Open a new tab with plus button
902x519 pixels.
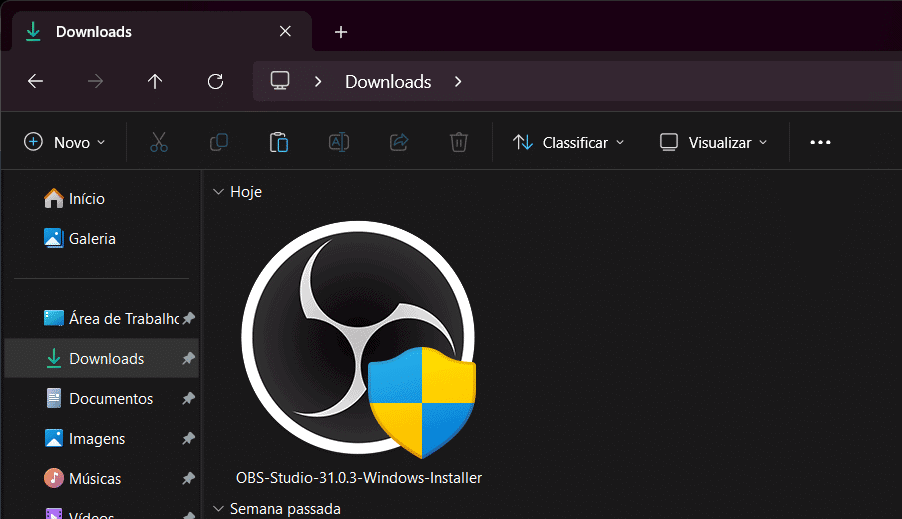click(341, 32)
